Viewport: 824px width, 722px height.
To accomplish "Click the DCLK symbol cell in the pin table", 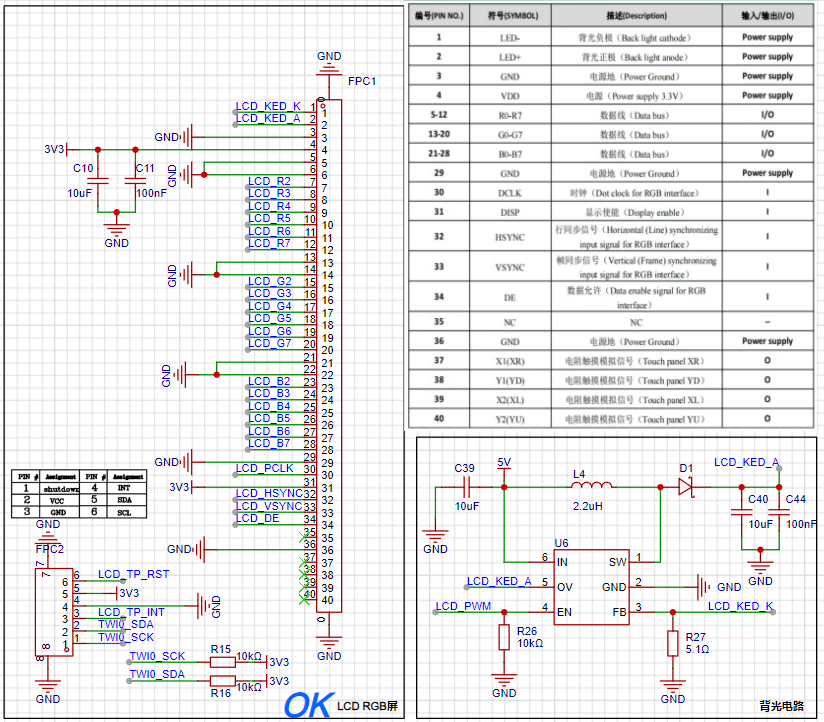I will [510, 193].
